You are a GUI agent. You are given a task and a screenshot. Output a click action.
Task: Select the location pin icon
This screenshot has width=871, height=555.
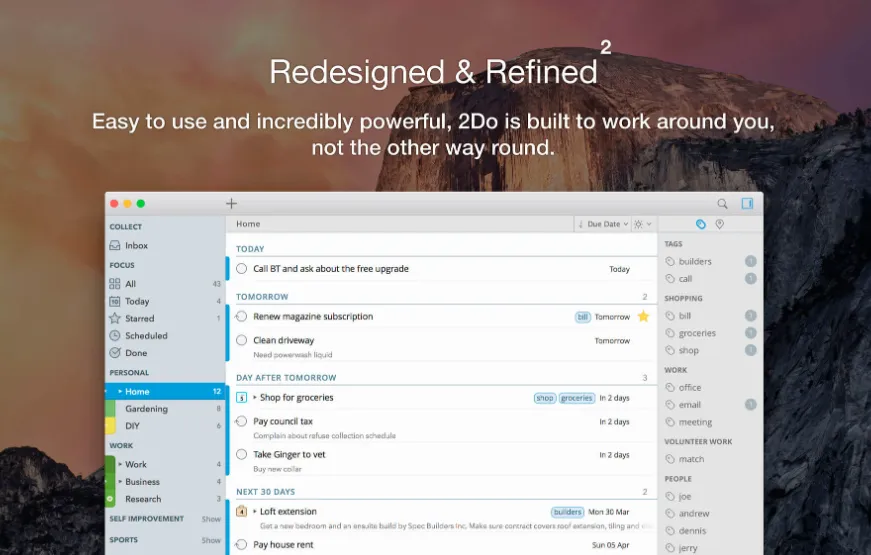pos(719,224)
